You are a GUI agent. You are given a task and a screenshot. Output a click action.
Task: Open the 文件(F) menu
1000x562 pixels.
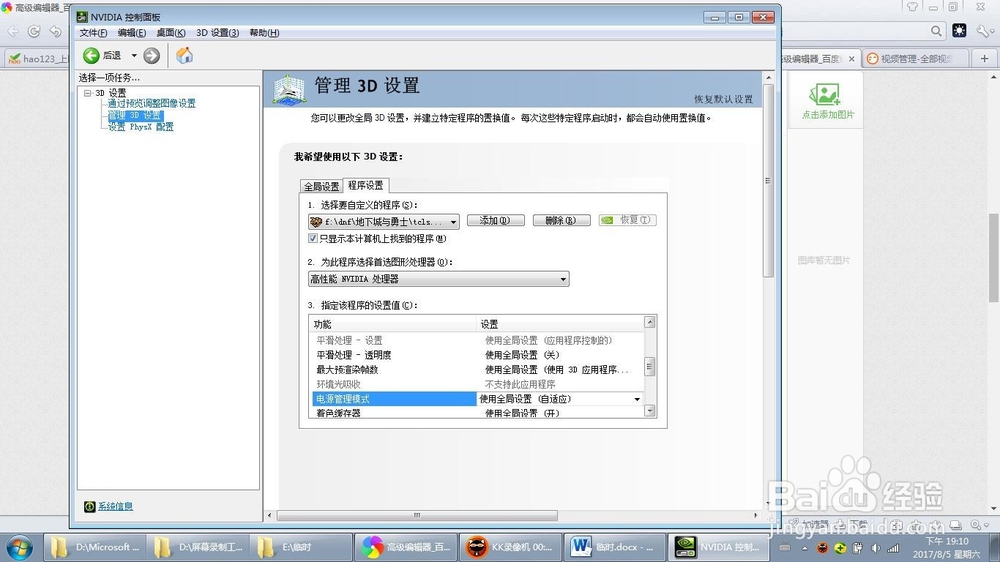(93, 33)
